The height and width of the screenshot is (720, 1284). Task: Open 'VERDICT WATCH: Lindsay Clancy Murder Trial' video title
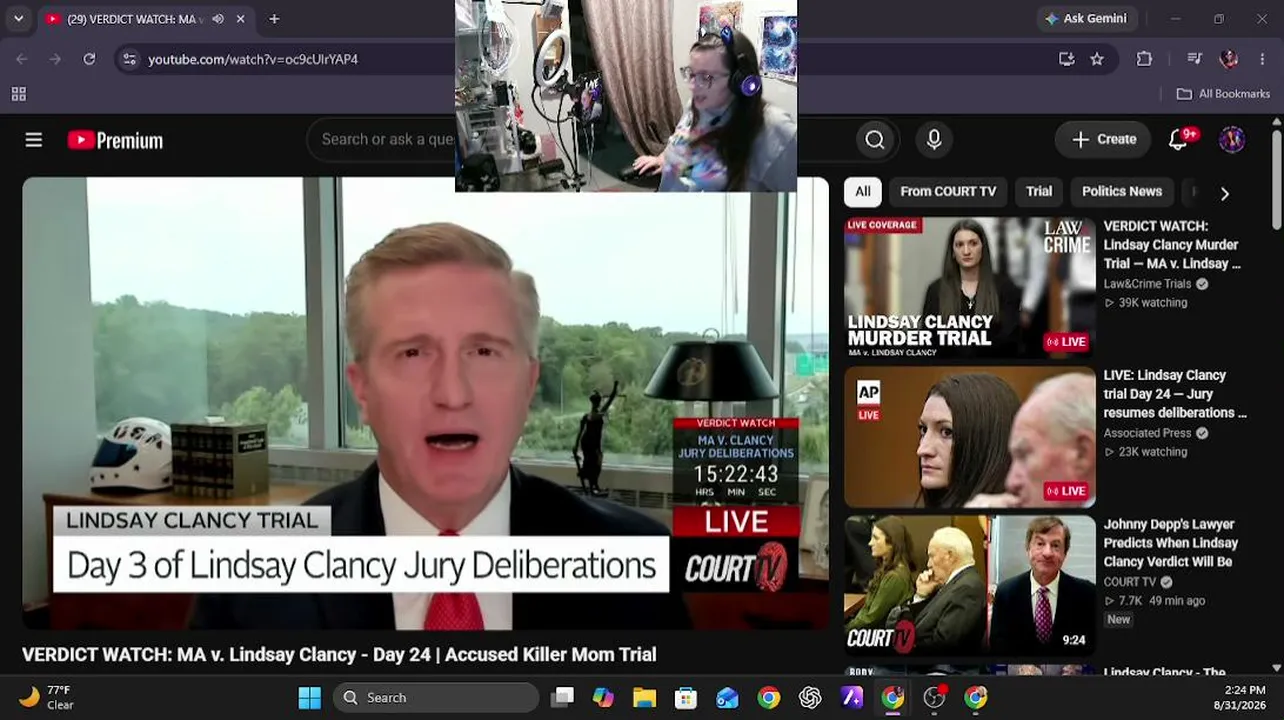coord(1171,245)
